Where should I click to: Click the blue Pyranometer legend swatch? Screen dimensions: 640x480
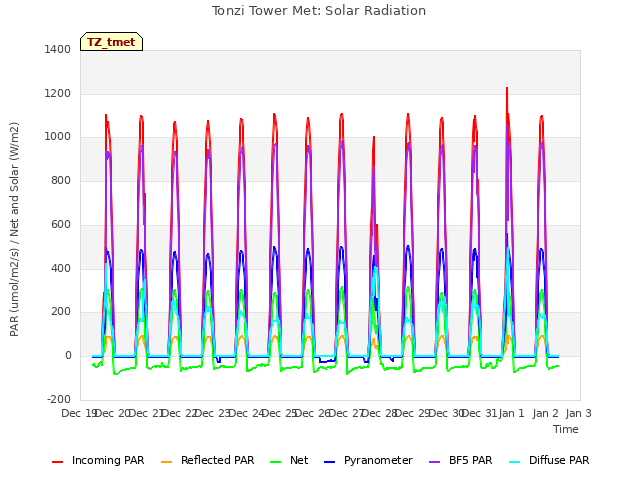pos(329,462)
